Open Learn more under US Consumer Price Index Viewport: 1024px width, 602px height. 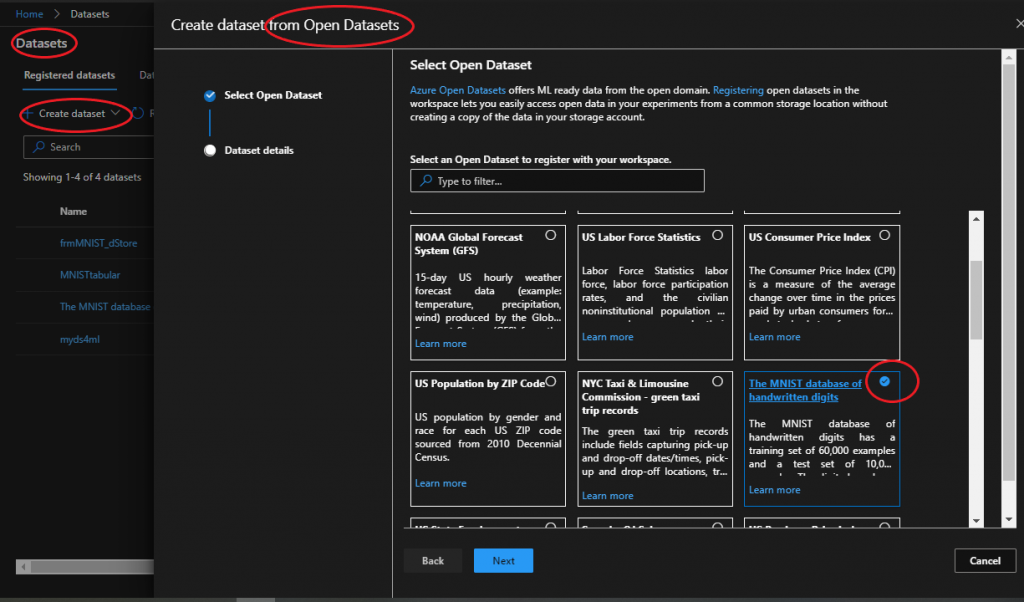775,337
